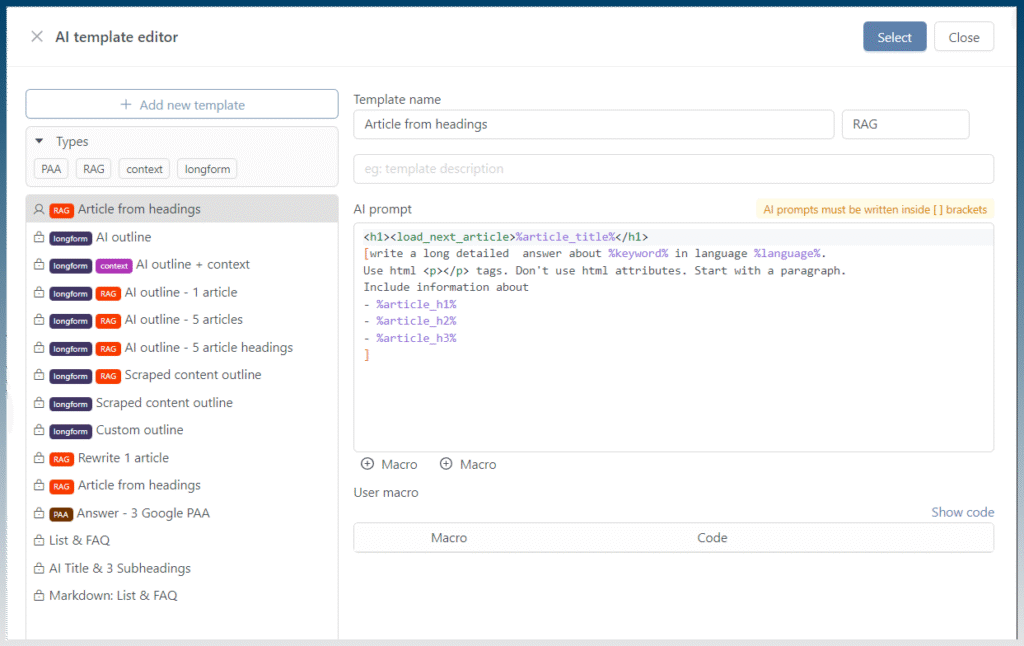1024x646 pixels.
Task: Click the %language% macro in the prompt
Action: click(787, 253)
